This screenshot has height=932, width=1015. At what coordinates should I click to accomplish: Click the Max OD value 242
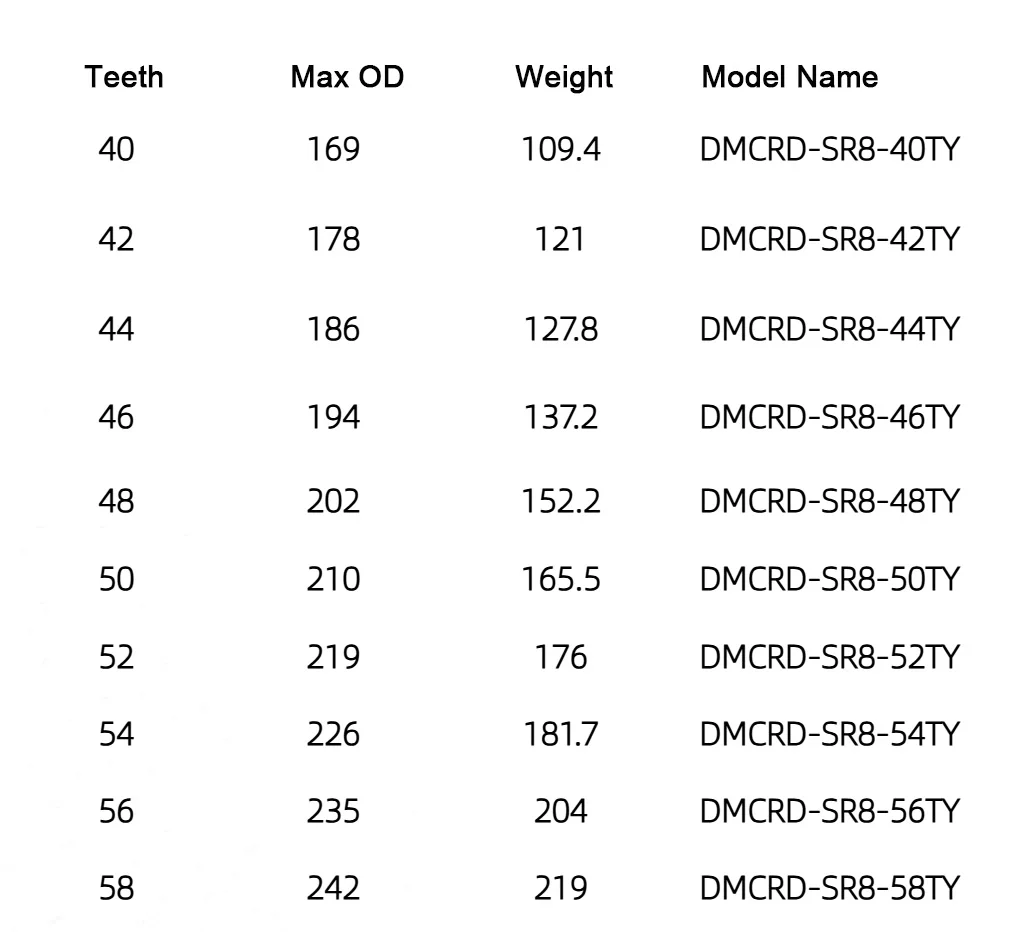pos(333,888)
